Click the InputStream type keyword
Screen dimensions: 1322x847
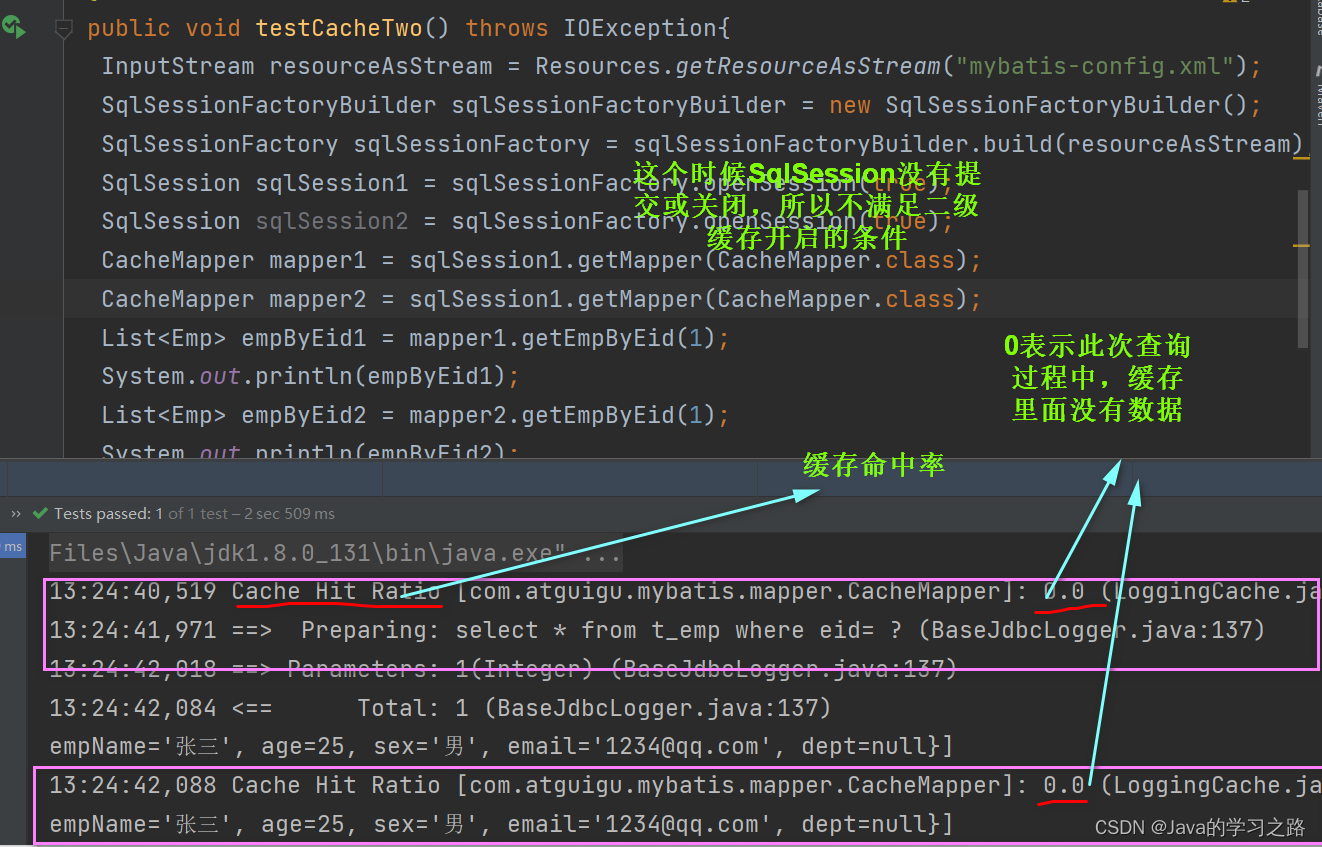click(178, 66)
